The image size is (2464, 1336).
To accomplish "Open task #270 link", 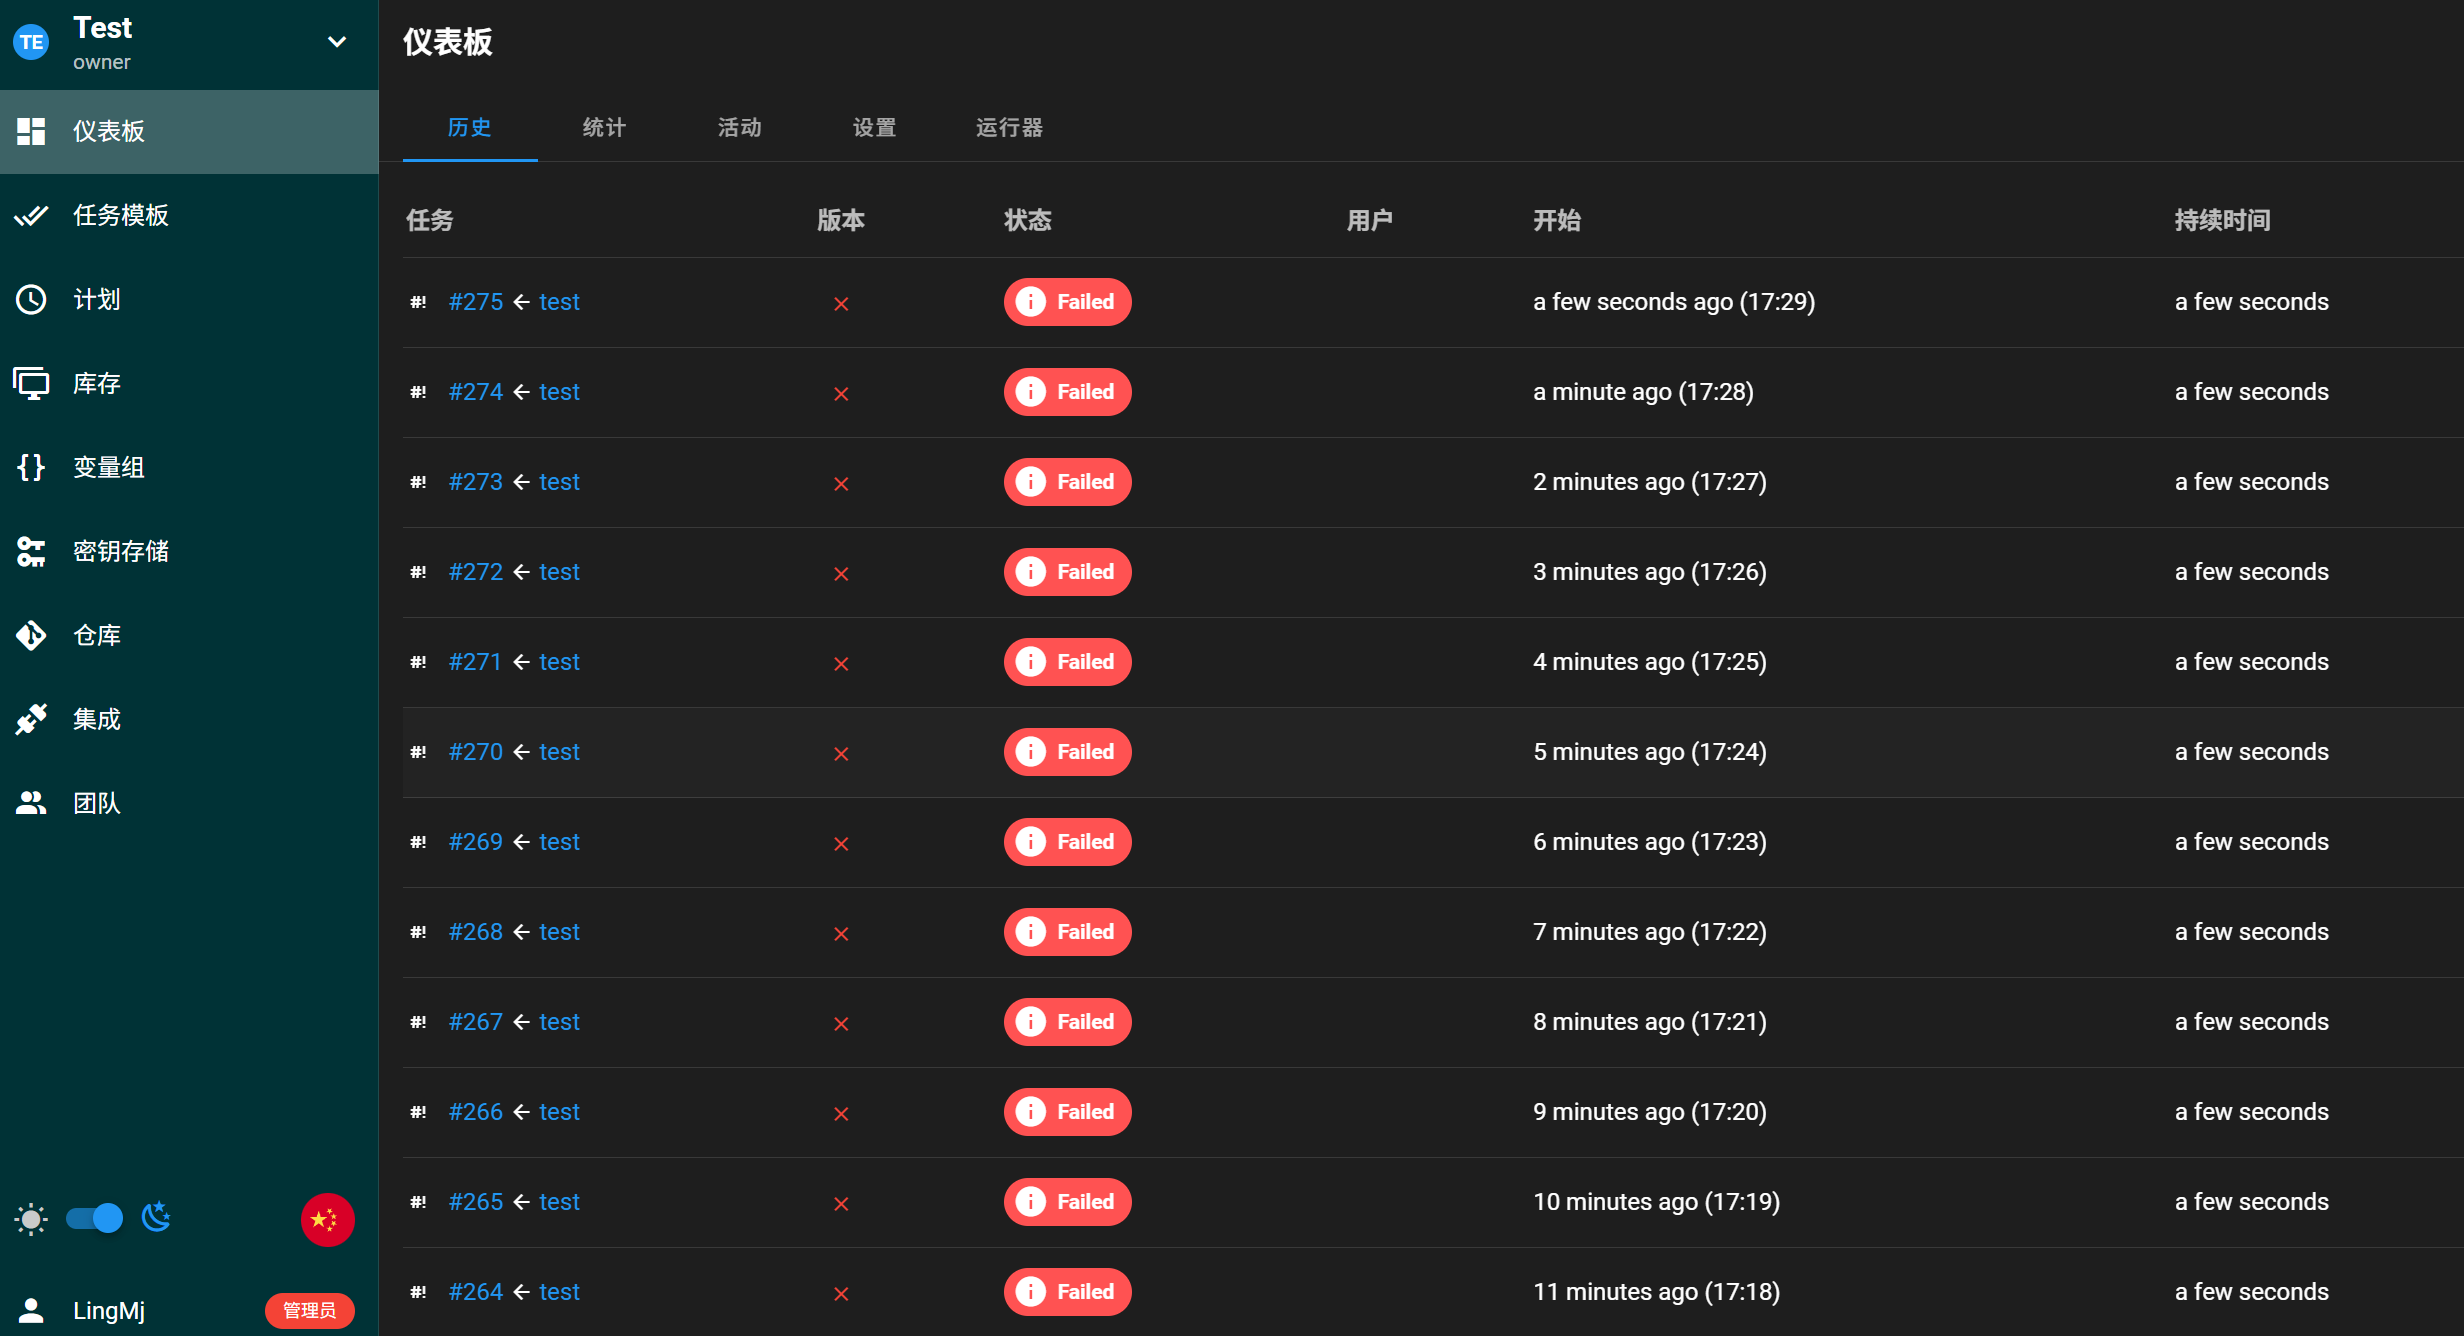I will tap(476, 752).
